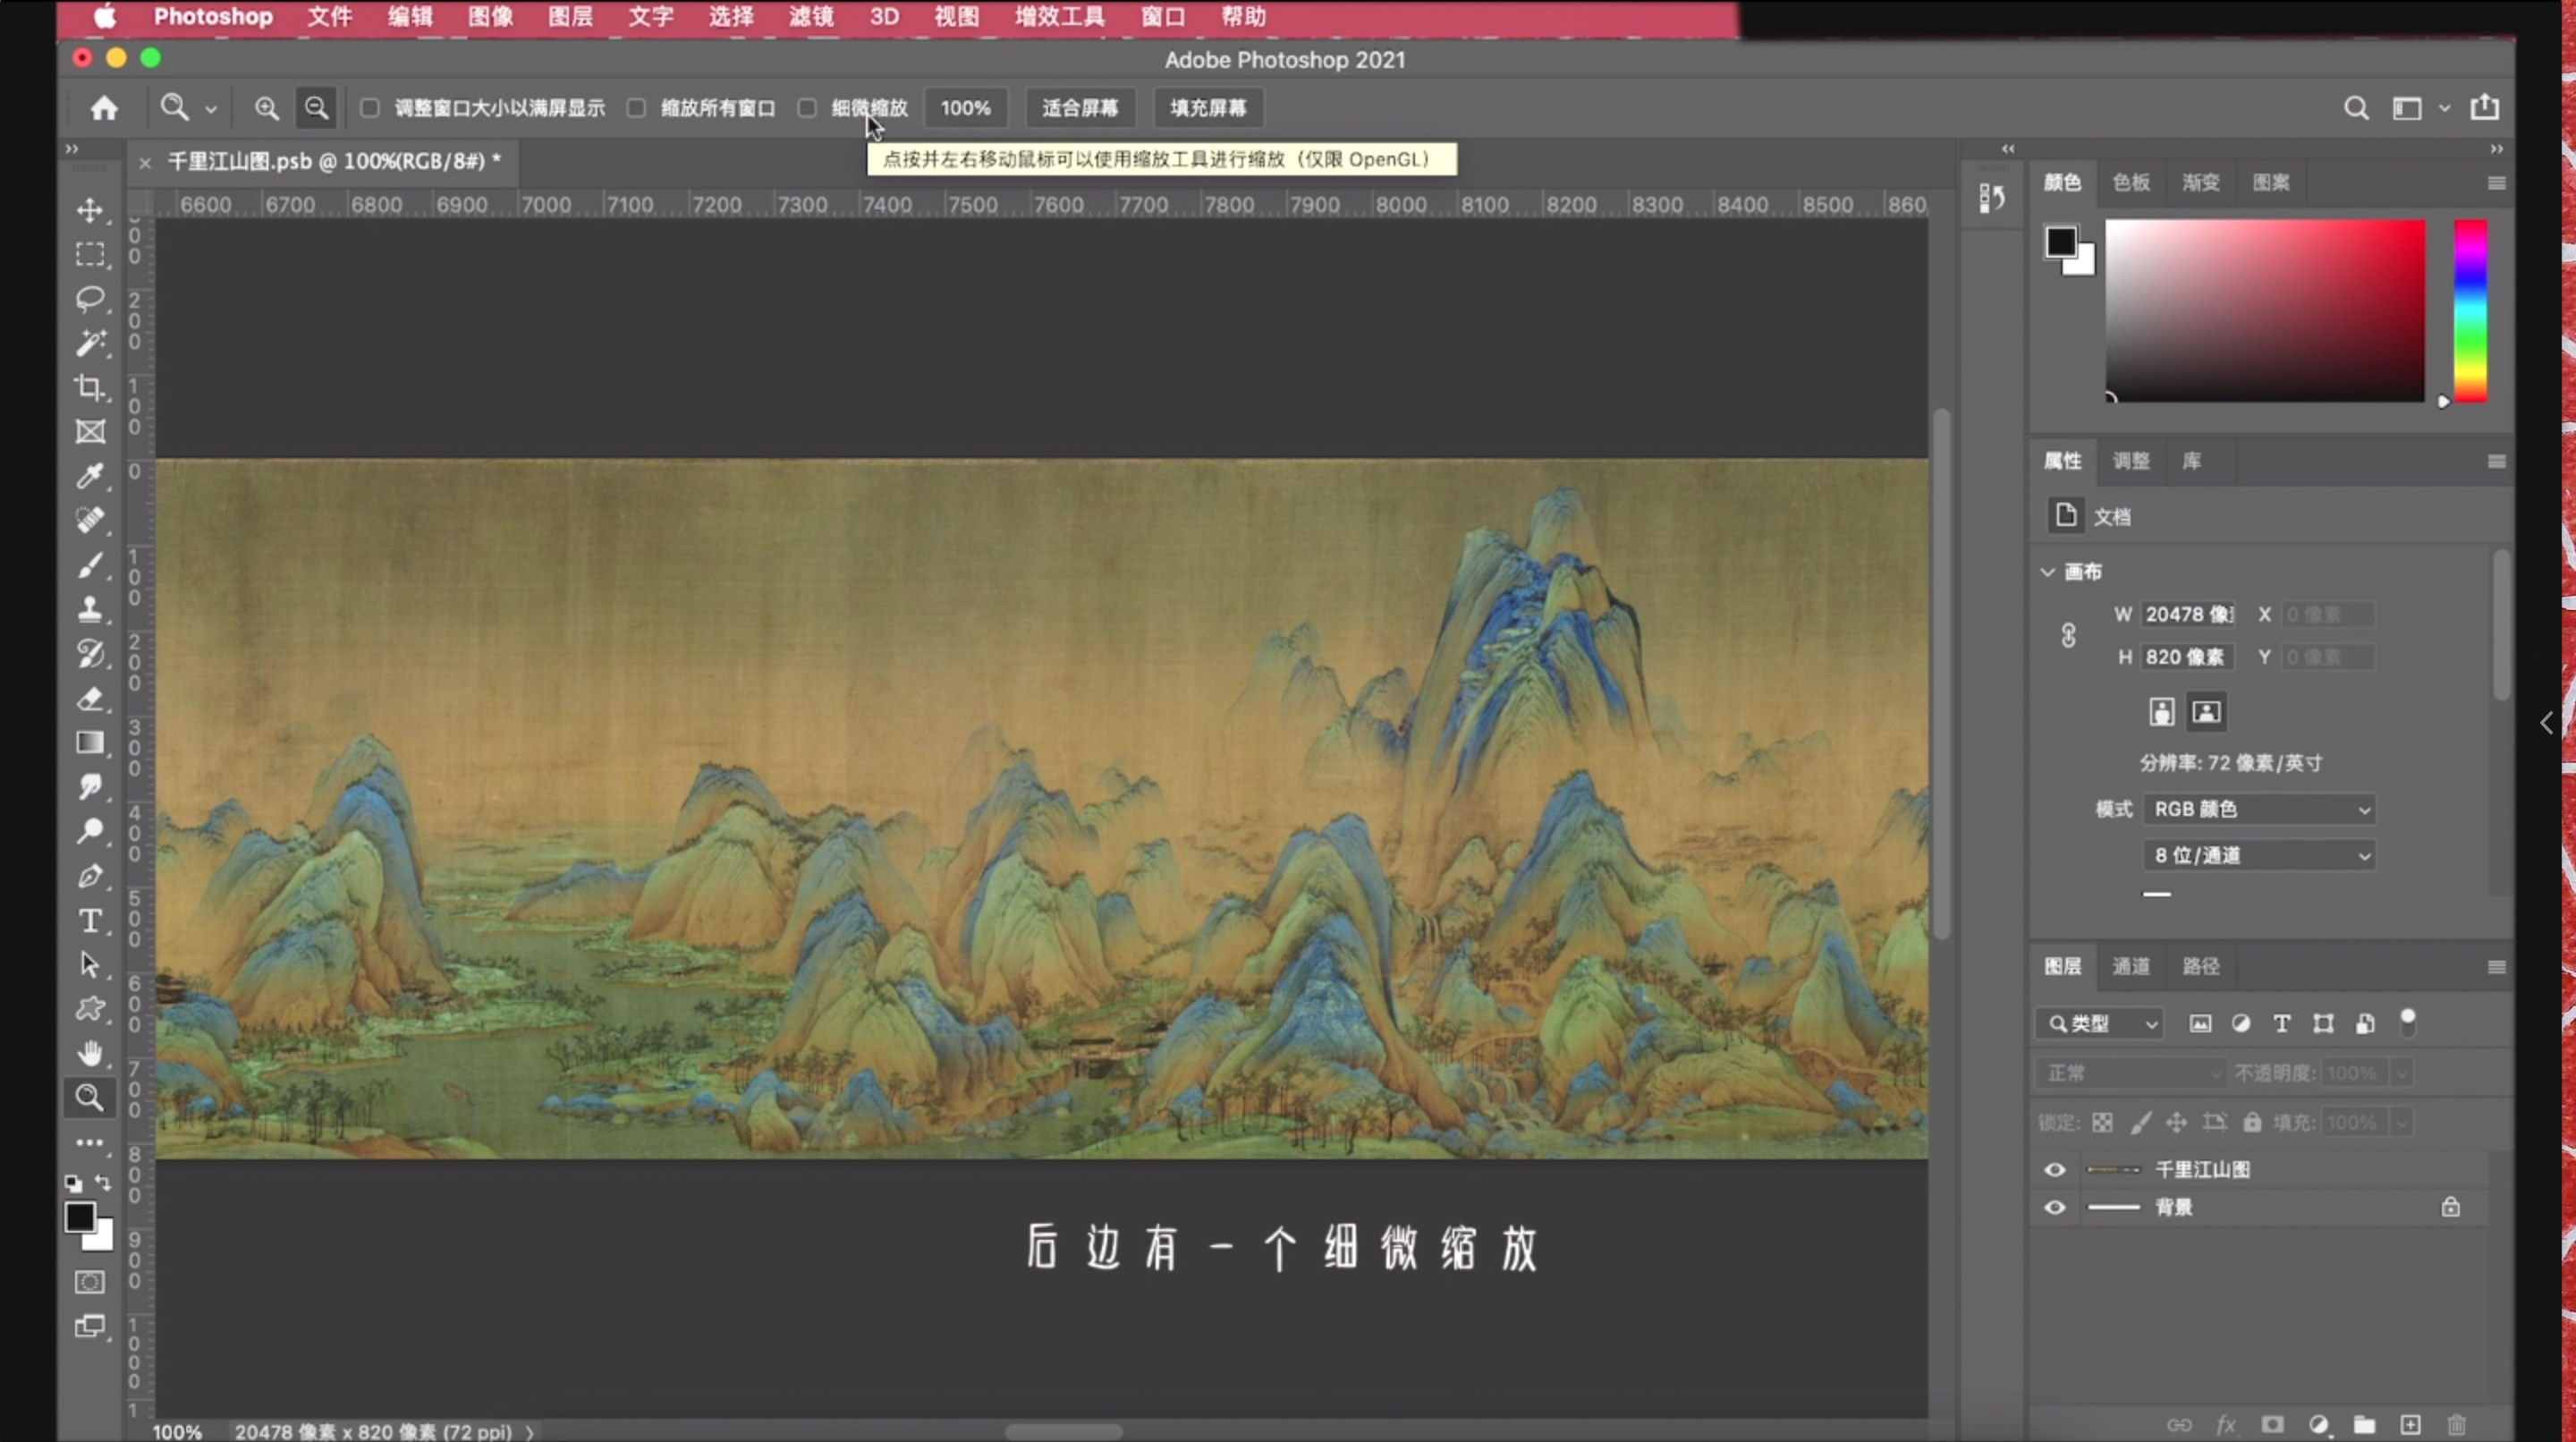
Task: Toggle the layer filter on/off switch
Action: 2408,1022
